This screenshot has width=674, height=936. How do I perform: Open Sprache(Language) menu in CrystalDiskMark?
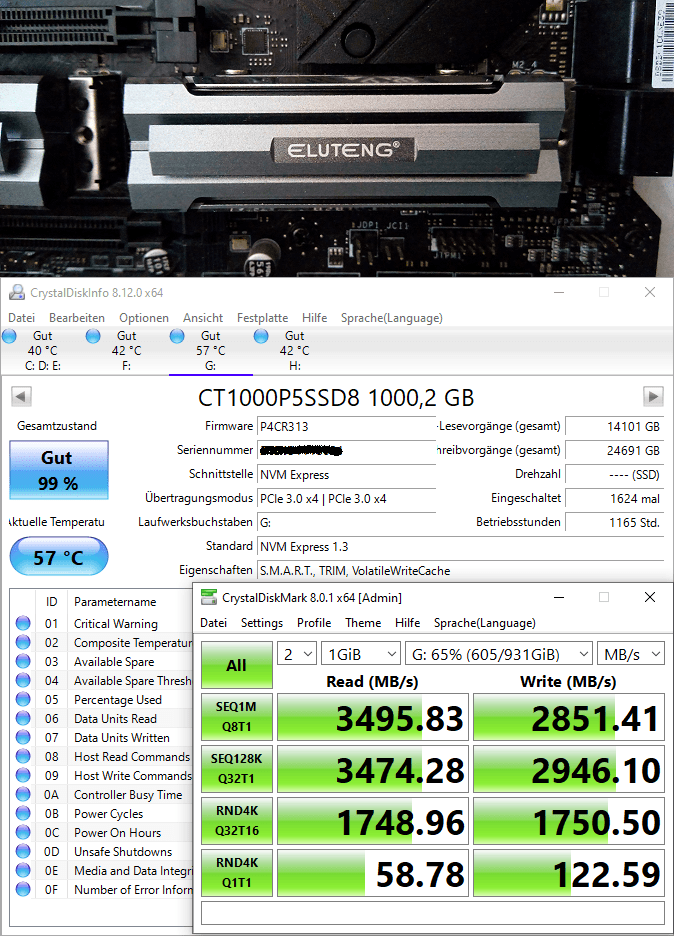point(485,623)
